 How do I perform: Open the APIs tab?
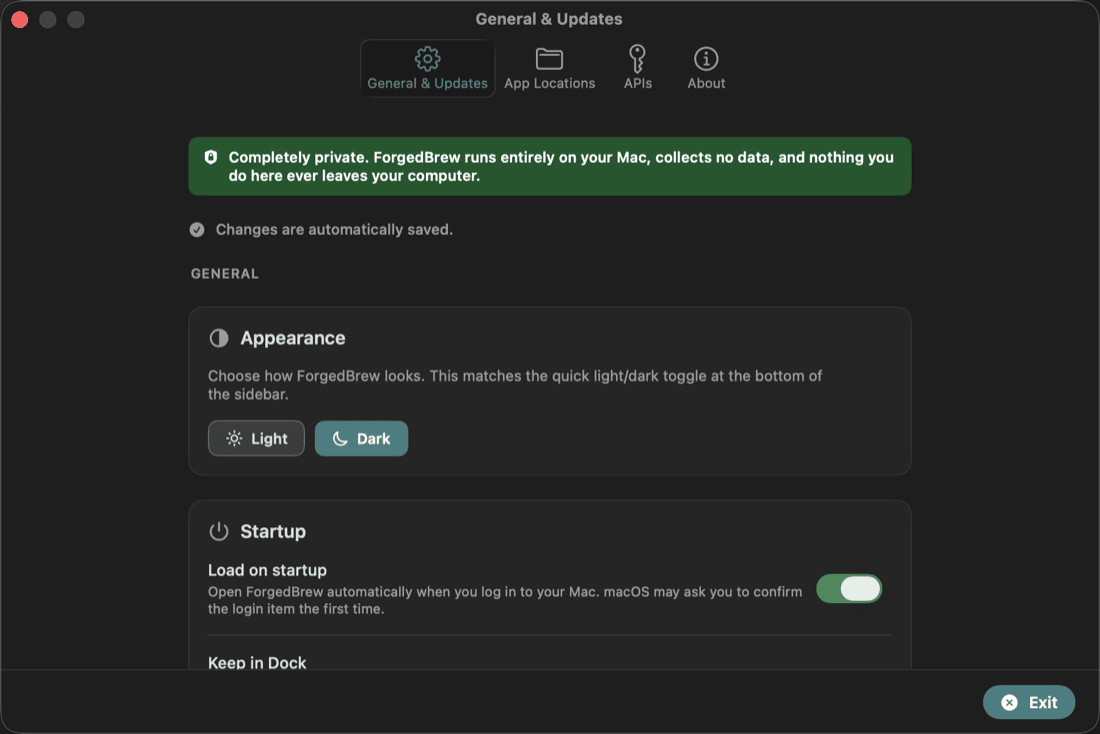point(637,69)
